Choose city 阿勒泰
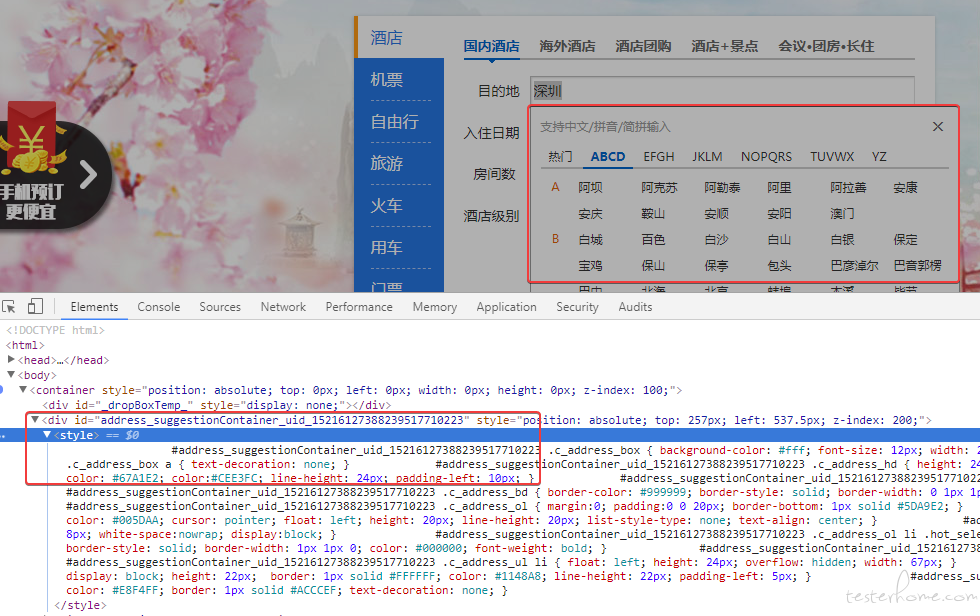 (722, 187)
